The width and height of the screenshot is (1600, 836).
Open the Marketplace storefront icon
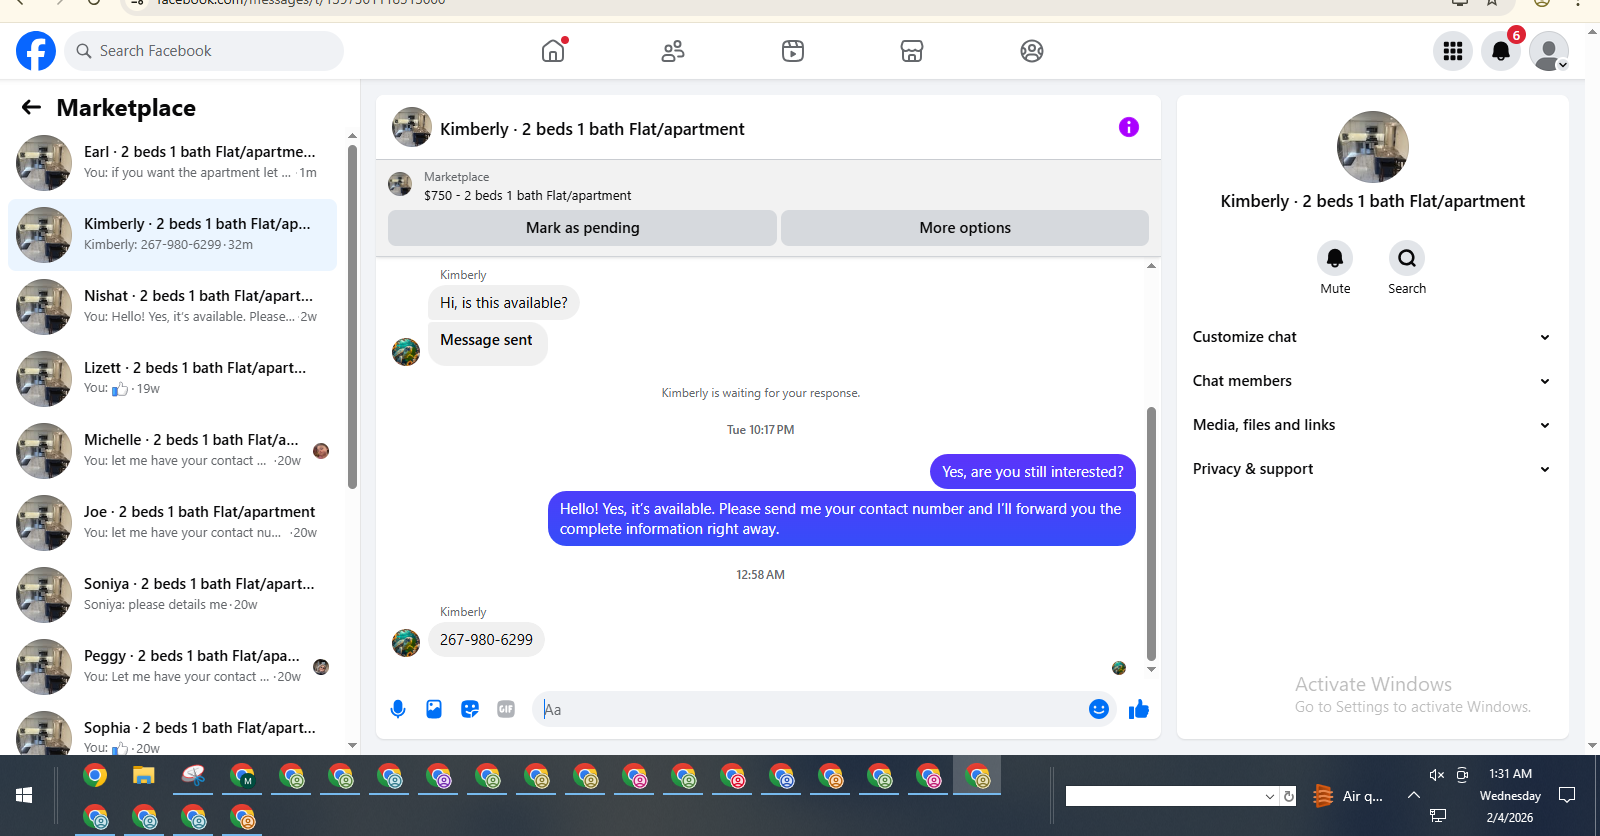pos(912,51)
